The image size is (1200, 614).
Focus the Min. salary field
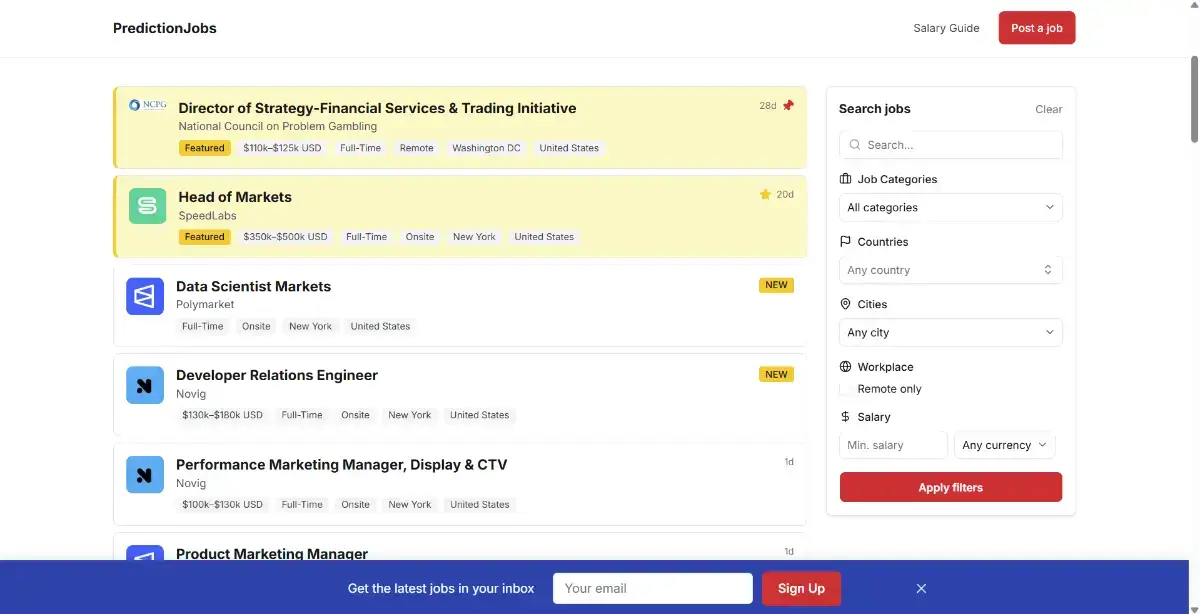893,445
